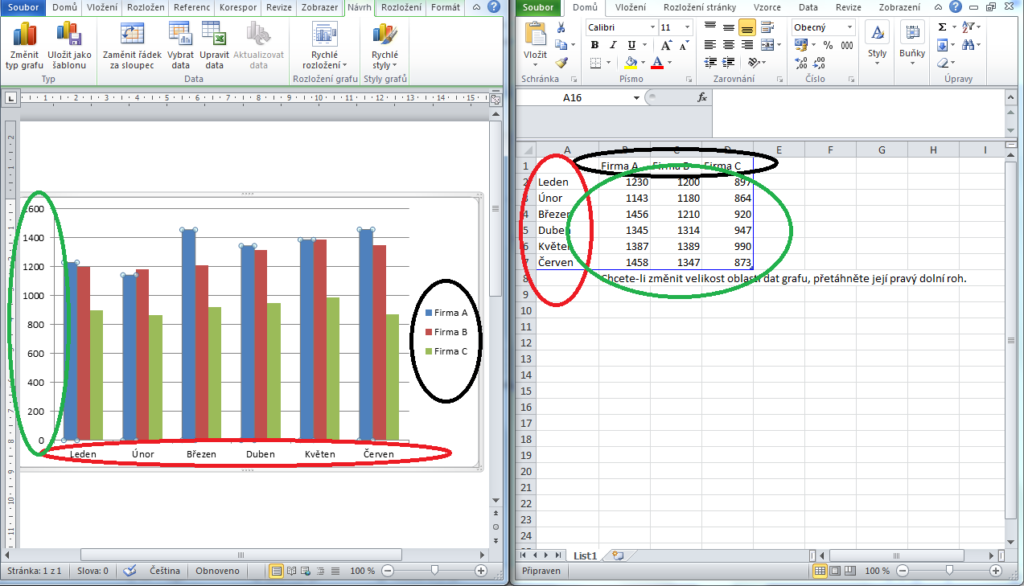Viewport: 1024px width, 586px height.
Task: Click the AutoSum sigma icon in Excel
Action: point(942,27)
